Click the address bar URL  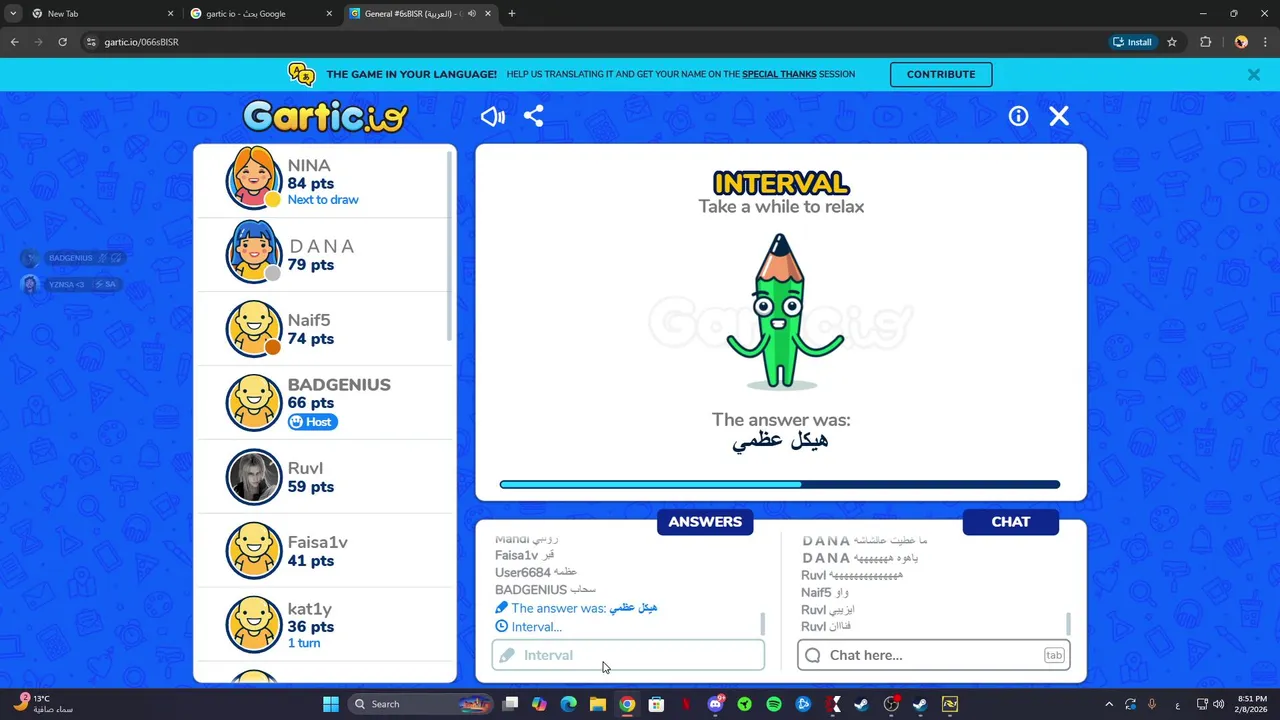pos(141,42)
